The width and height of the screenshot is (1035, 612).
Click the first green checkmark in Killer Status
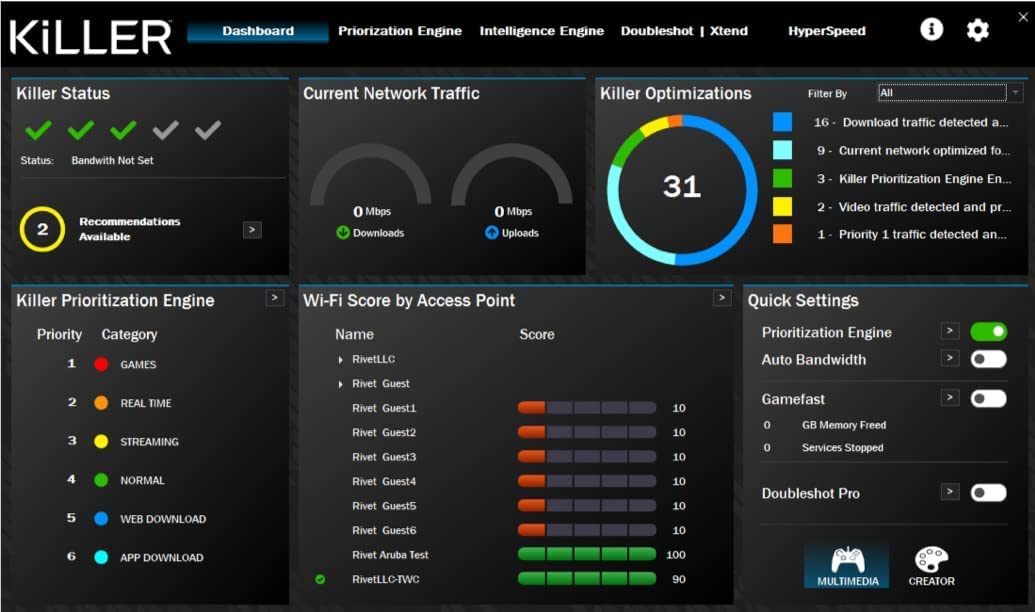(37, 130)
